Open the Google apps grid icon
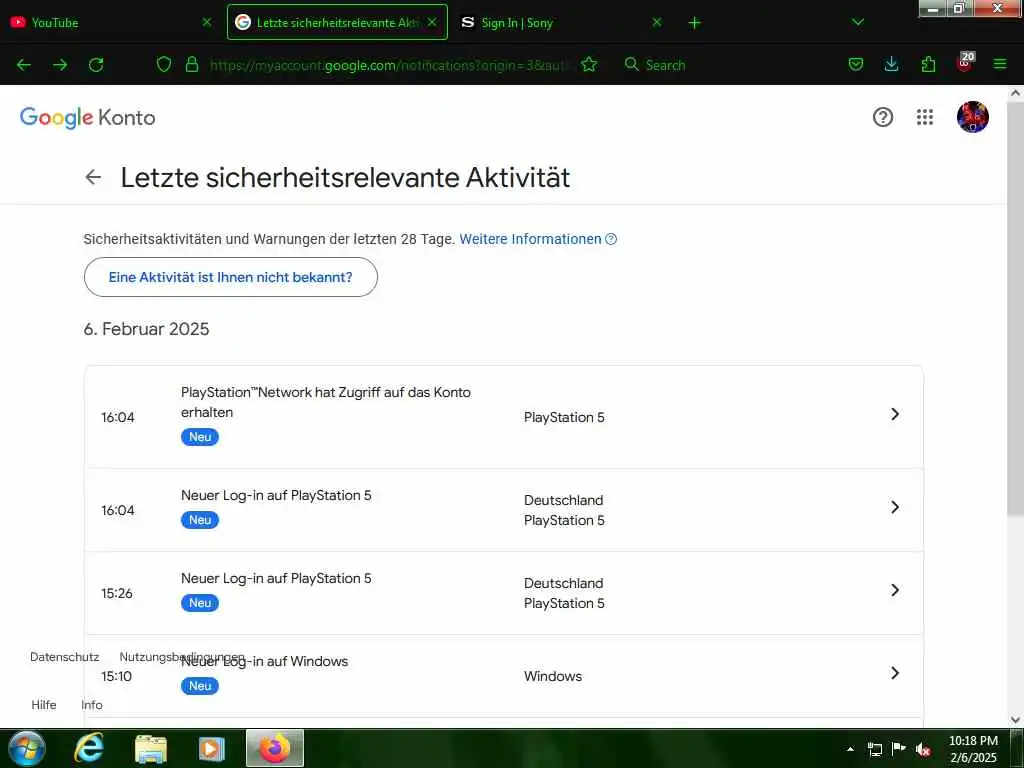The image size is (1024, 768). [x=925, y=118]
